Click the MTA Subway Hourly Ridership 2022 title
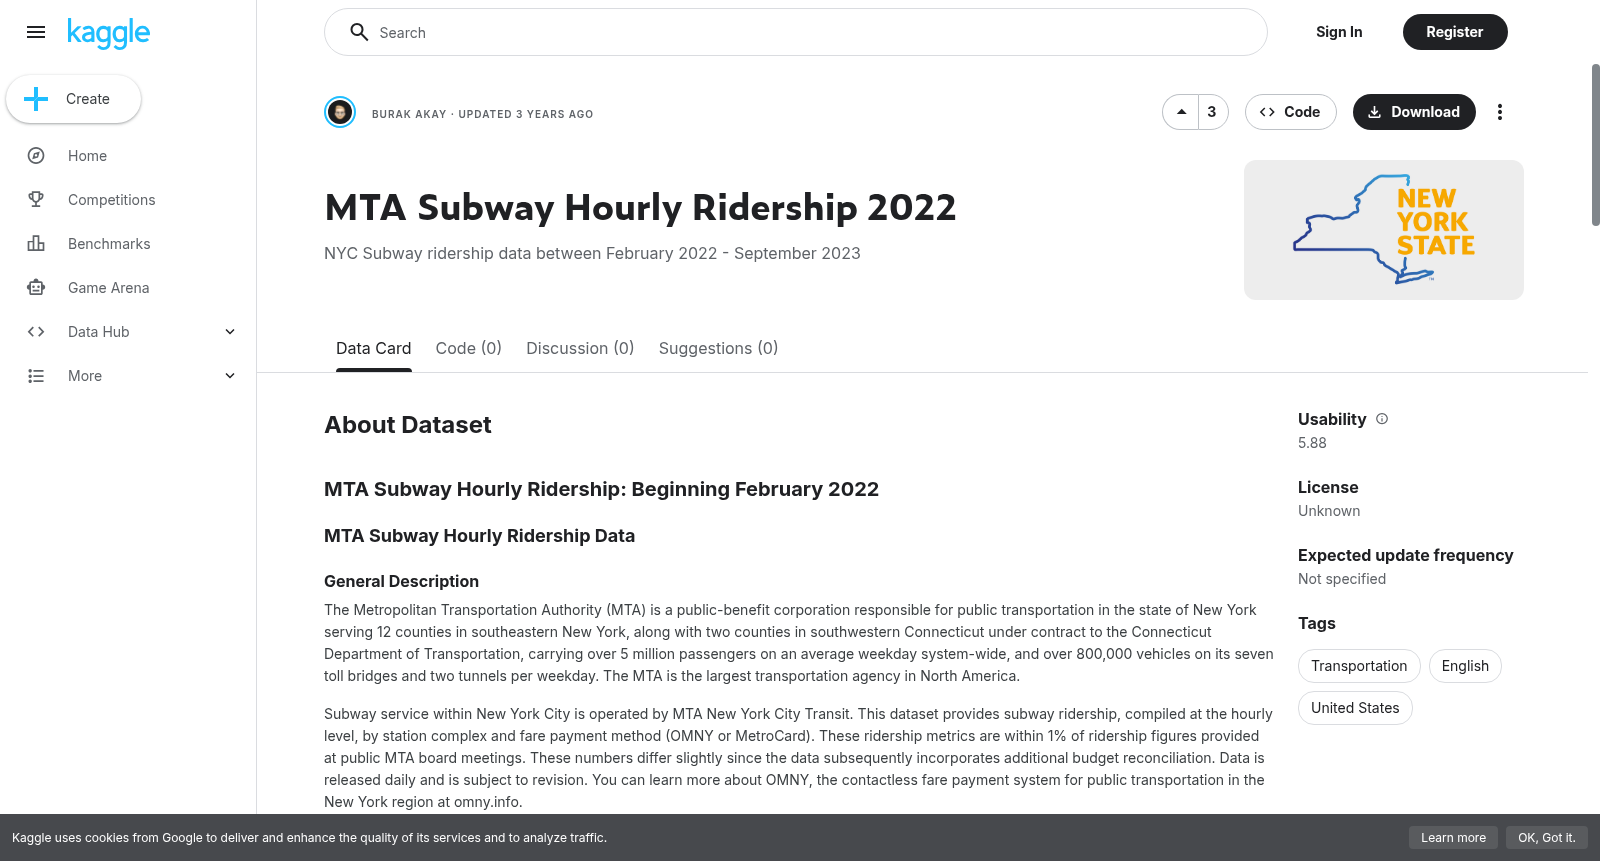Image resolution: width=1600 pixels, height=861 pixels. click(x=640, y=208)
